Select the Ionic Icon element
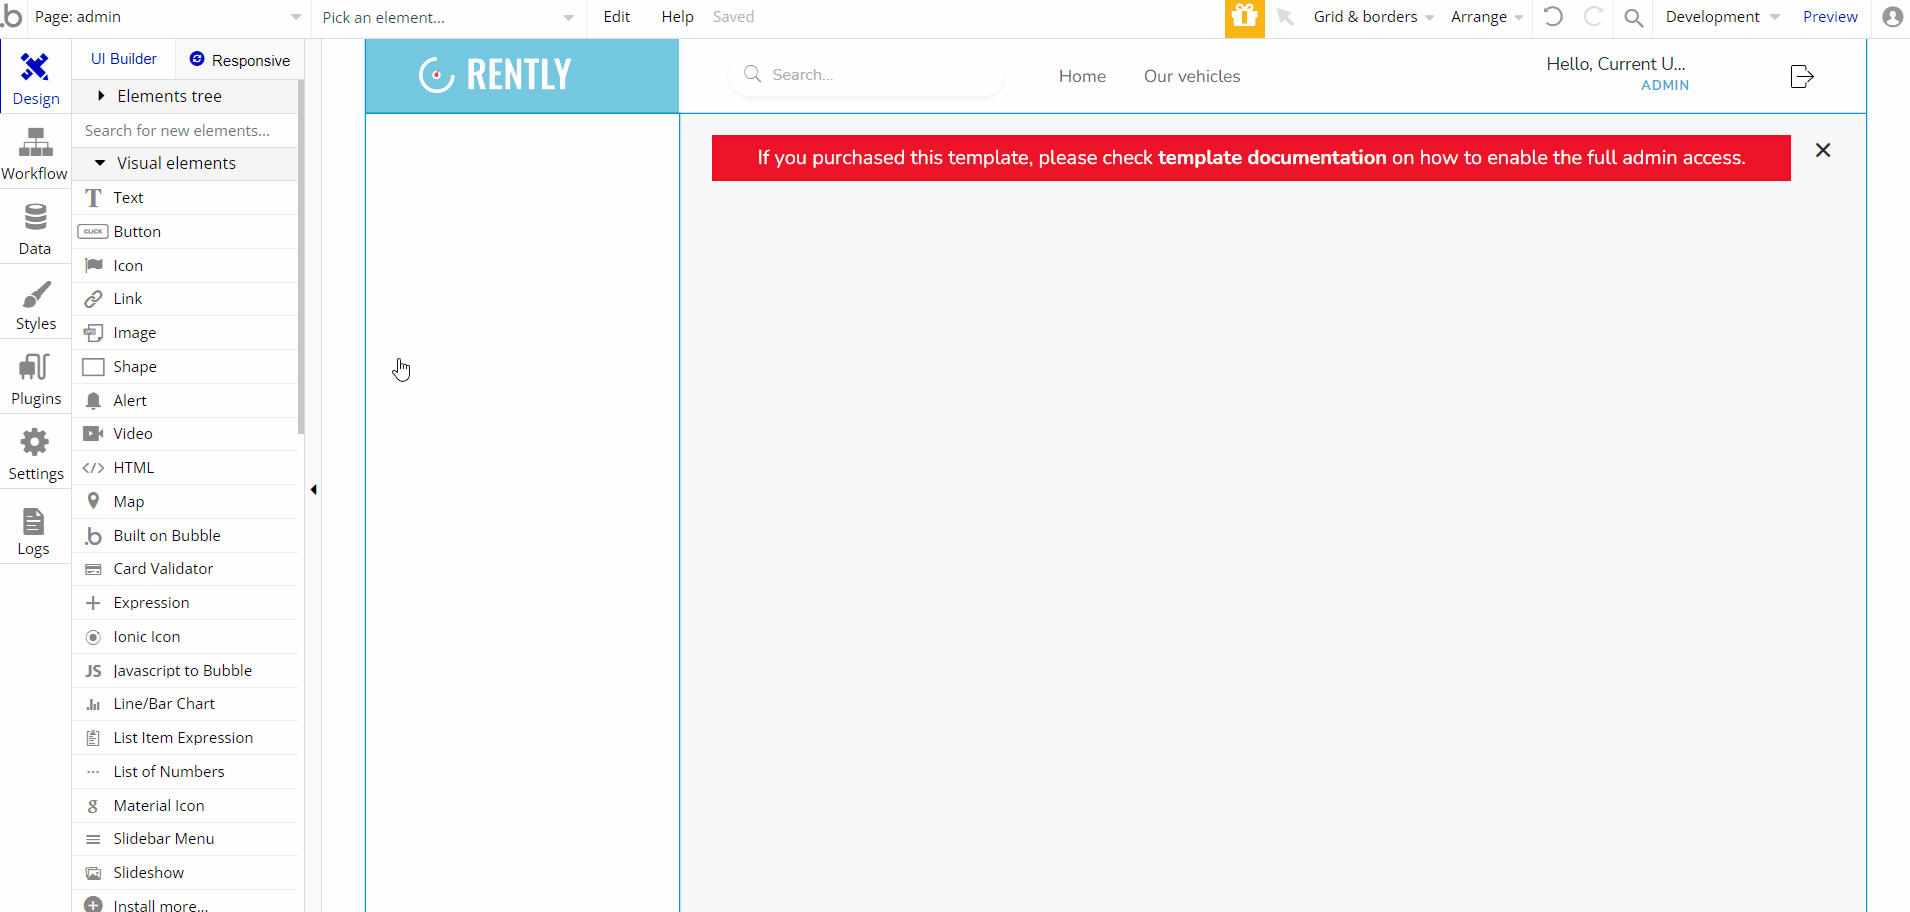This screenshot has width=1910, height=912. pos(186,637)
